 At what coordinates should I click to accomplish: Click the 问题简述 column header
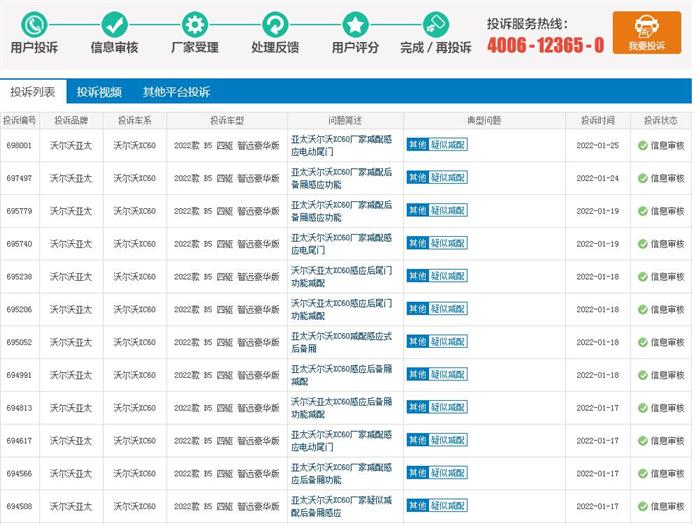pos(345,121)
